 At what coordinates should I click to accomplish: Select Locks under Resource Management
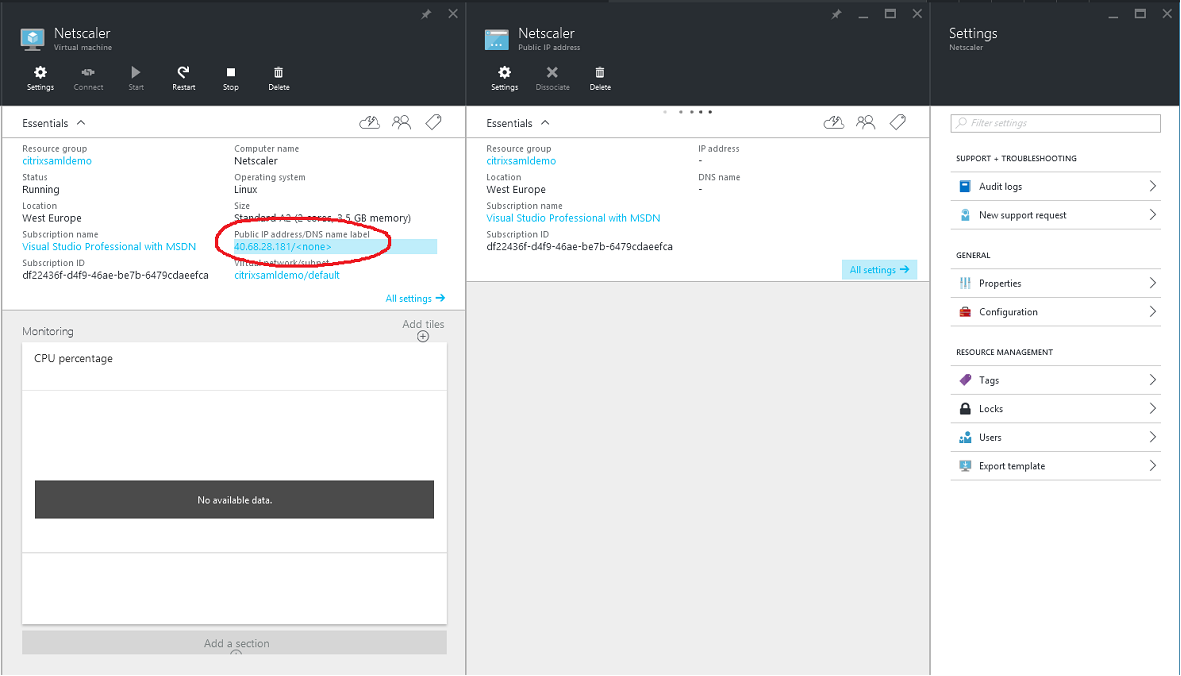(x=1055, y=409)
